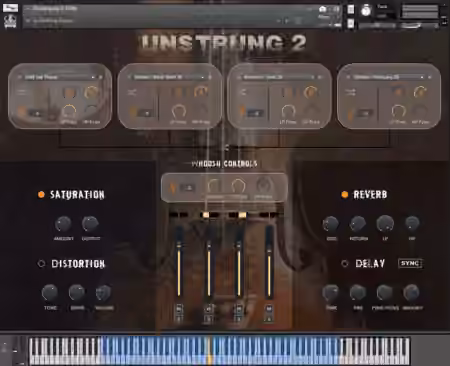Click the LP Filter knob in the first sound slot

pyautogui.click(x=69, y=111)
